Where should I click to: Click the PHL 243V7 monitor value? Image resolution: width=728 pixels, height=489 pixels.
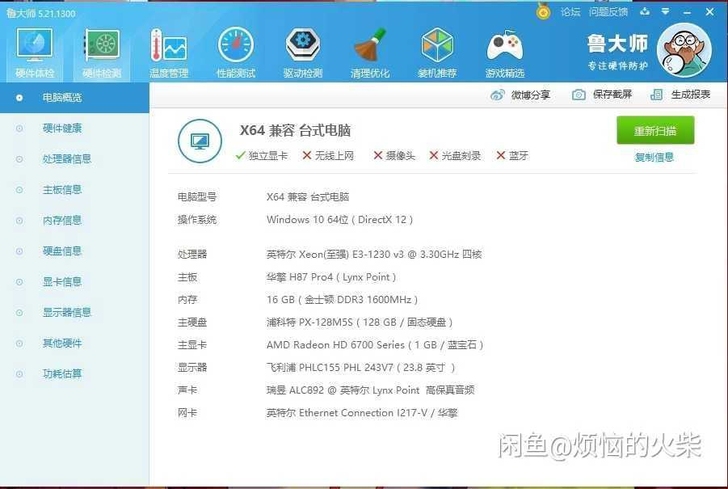tap(361, 368)
